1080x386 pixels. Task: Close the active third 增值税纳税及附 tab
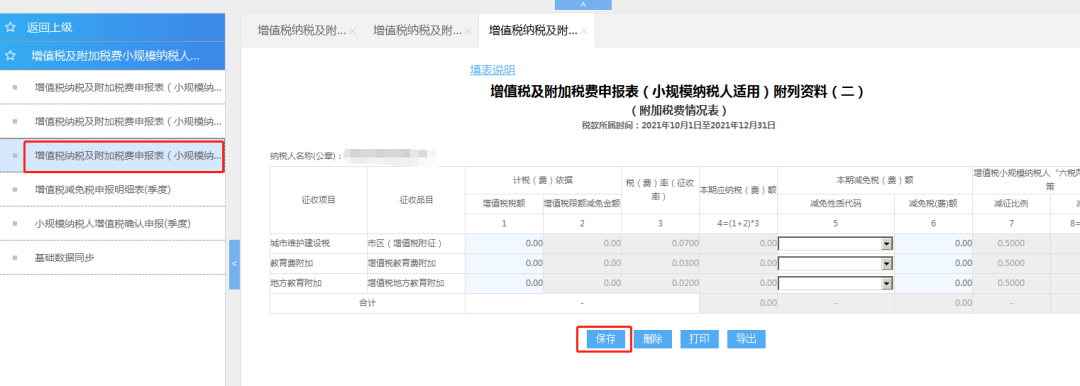tap(584, 31)
